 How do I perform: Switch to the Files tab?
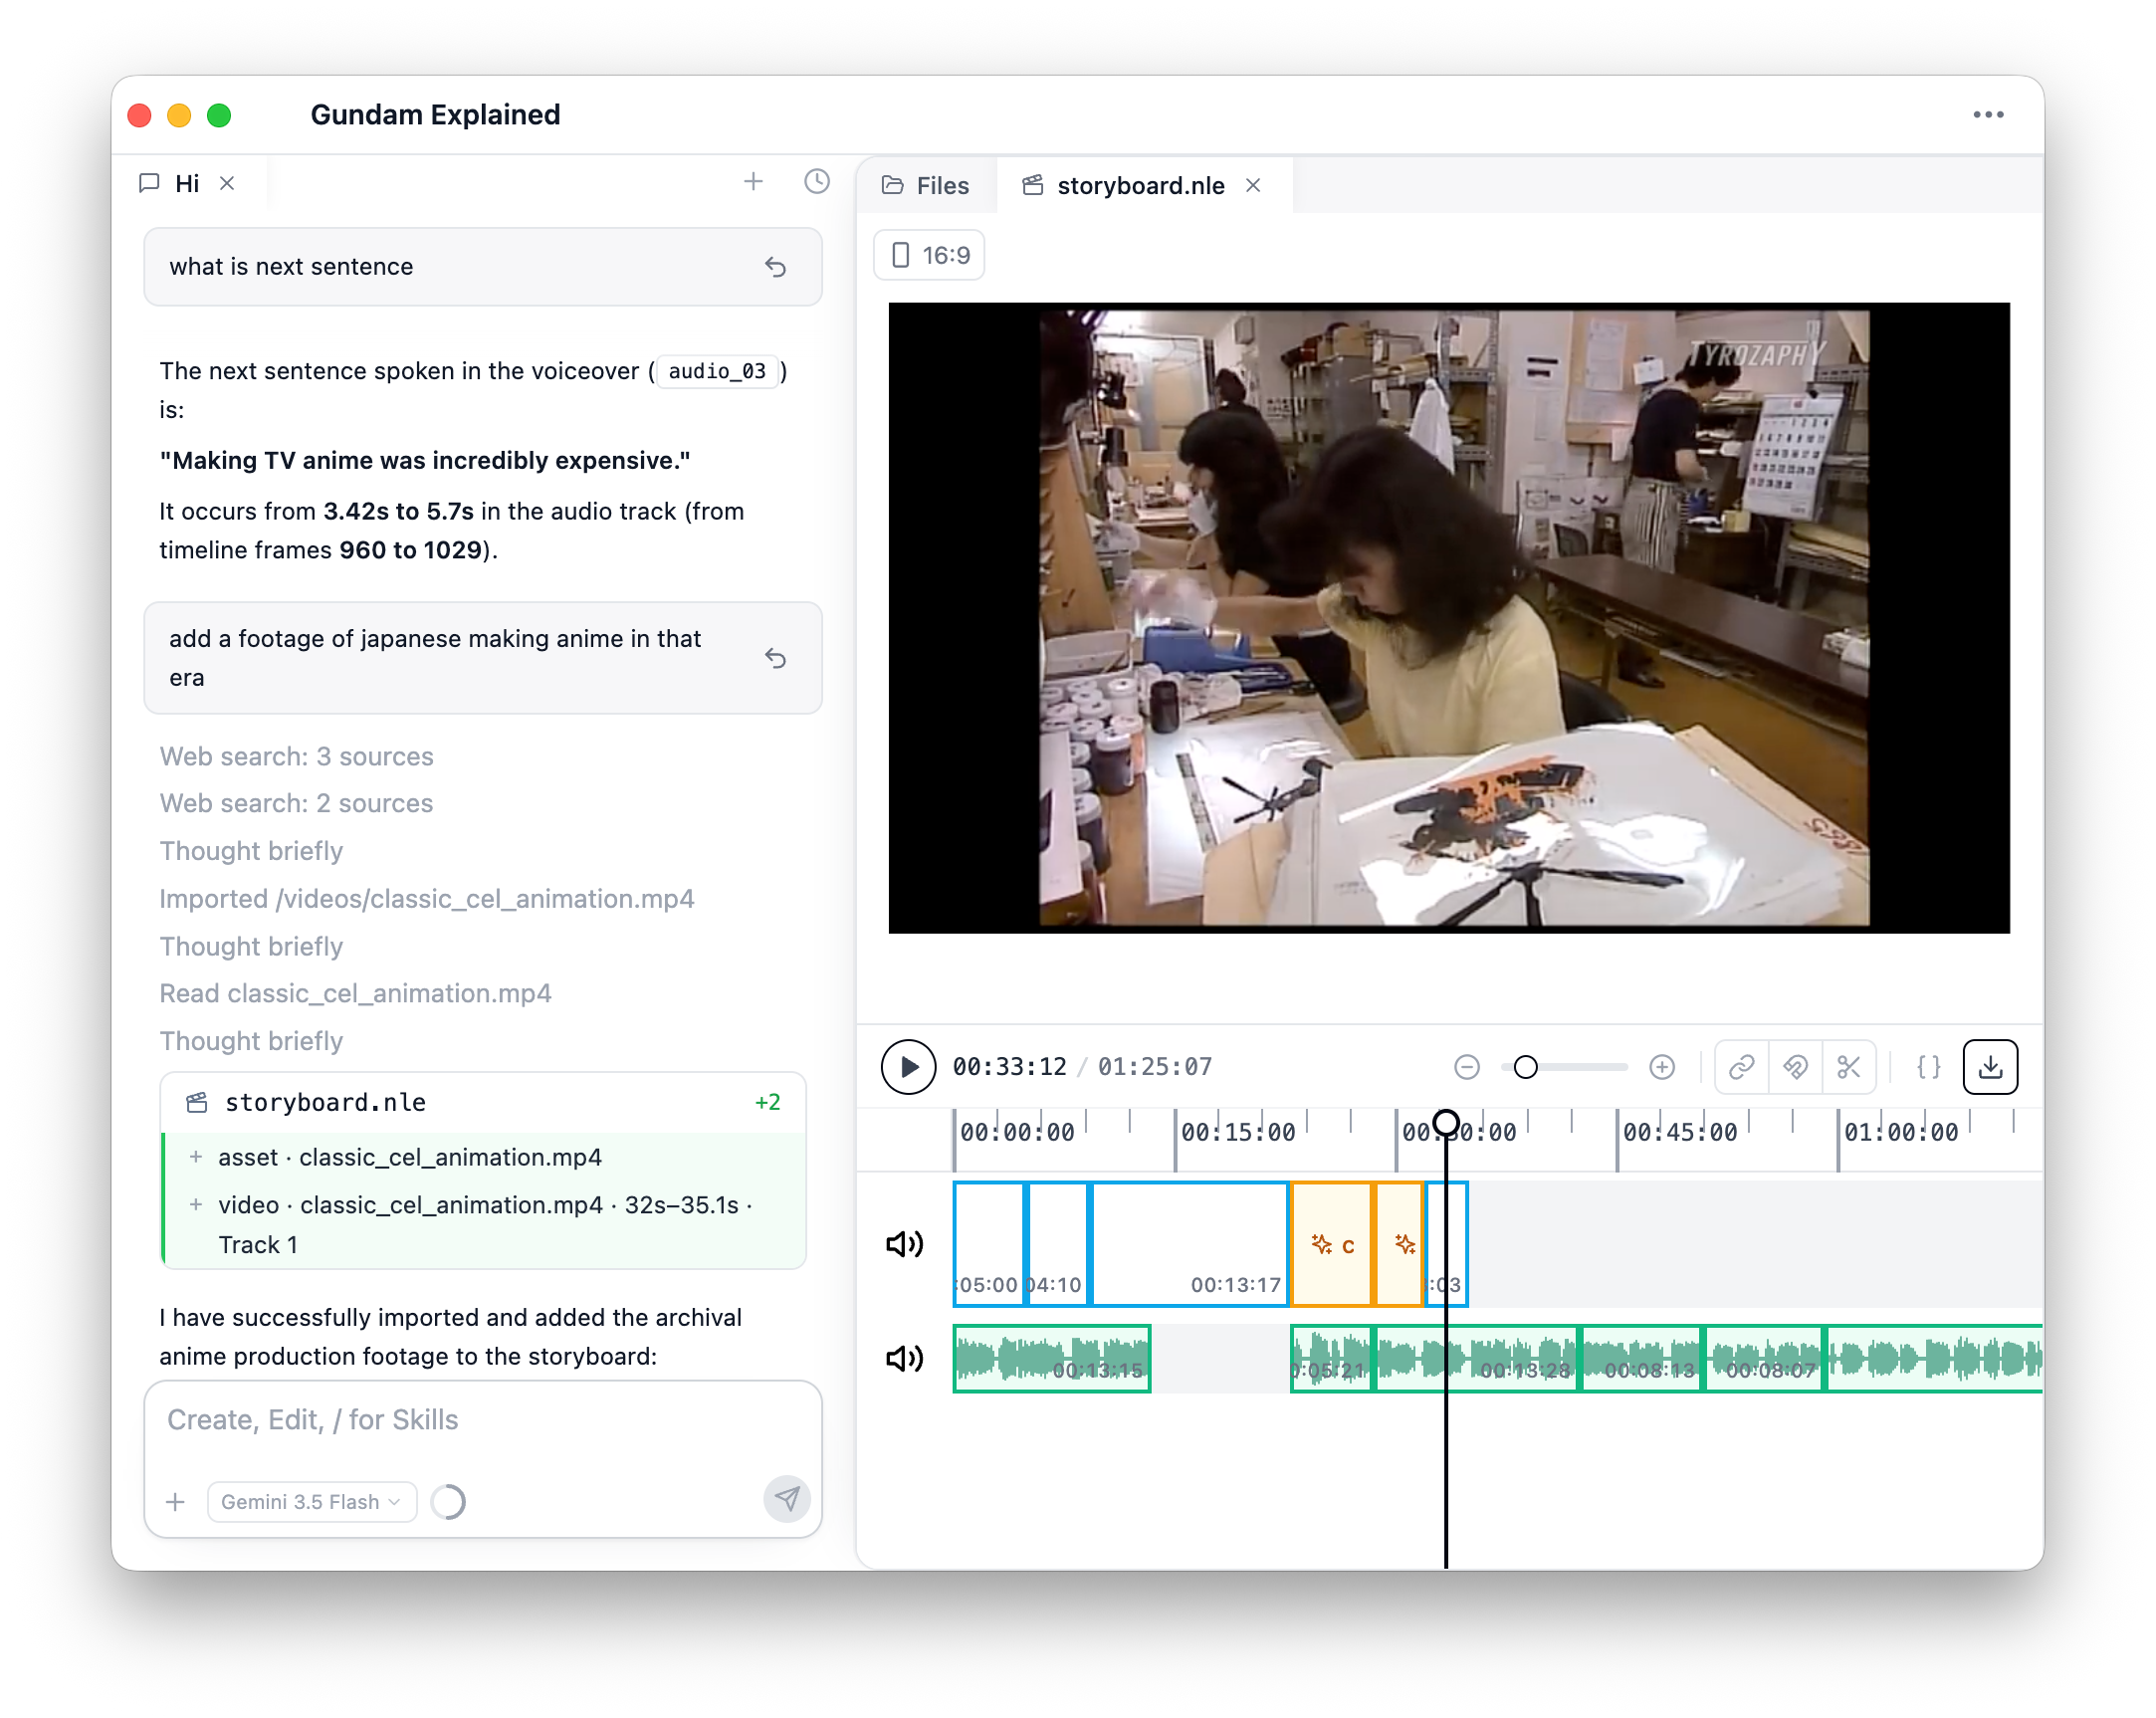[926, 185]
